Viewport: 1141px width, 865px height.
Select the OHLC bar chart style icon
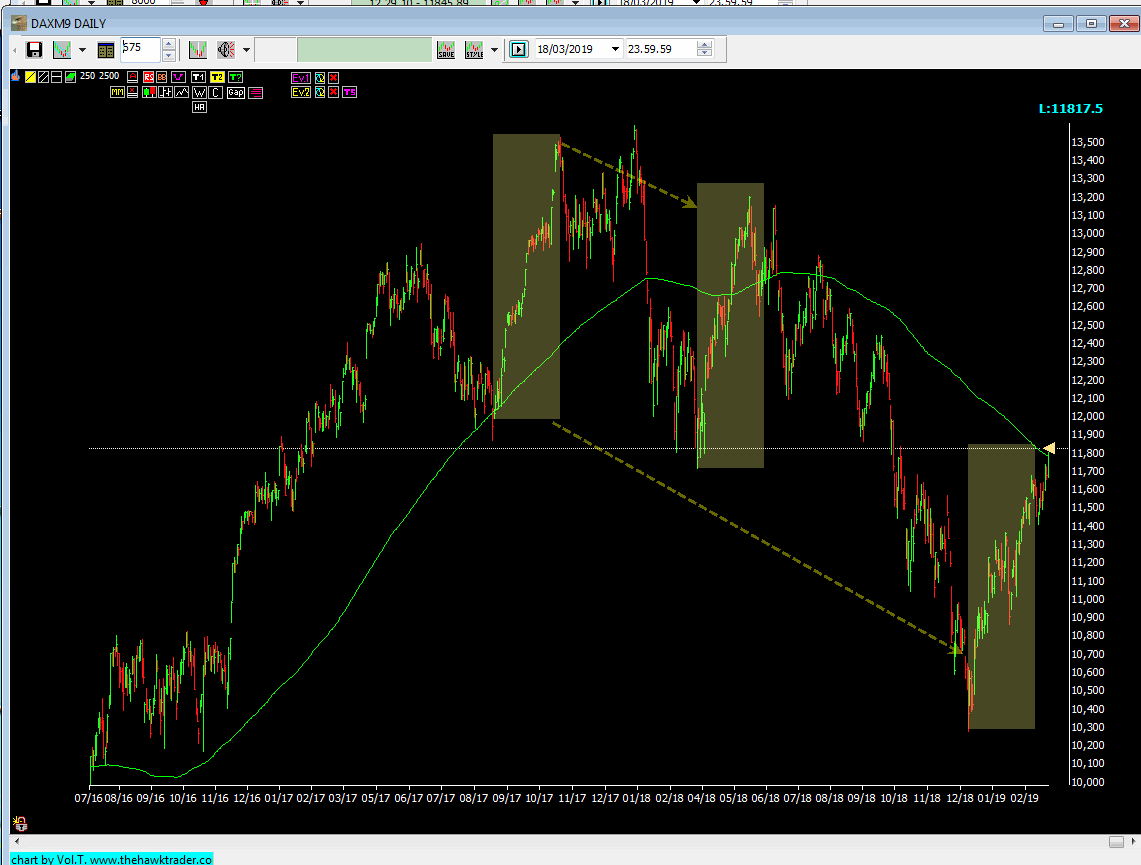click(165, 92)
